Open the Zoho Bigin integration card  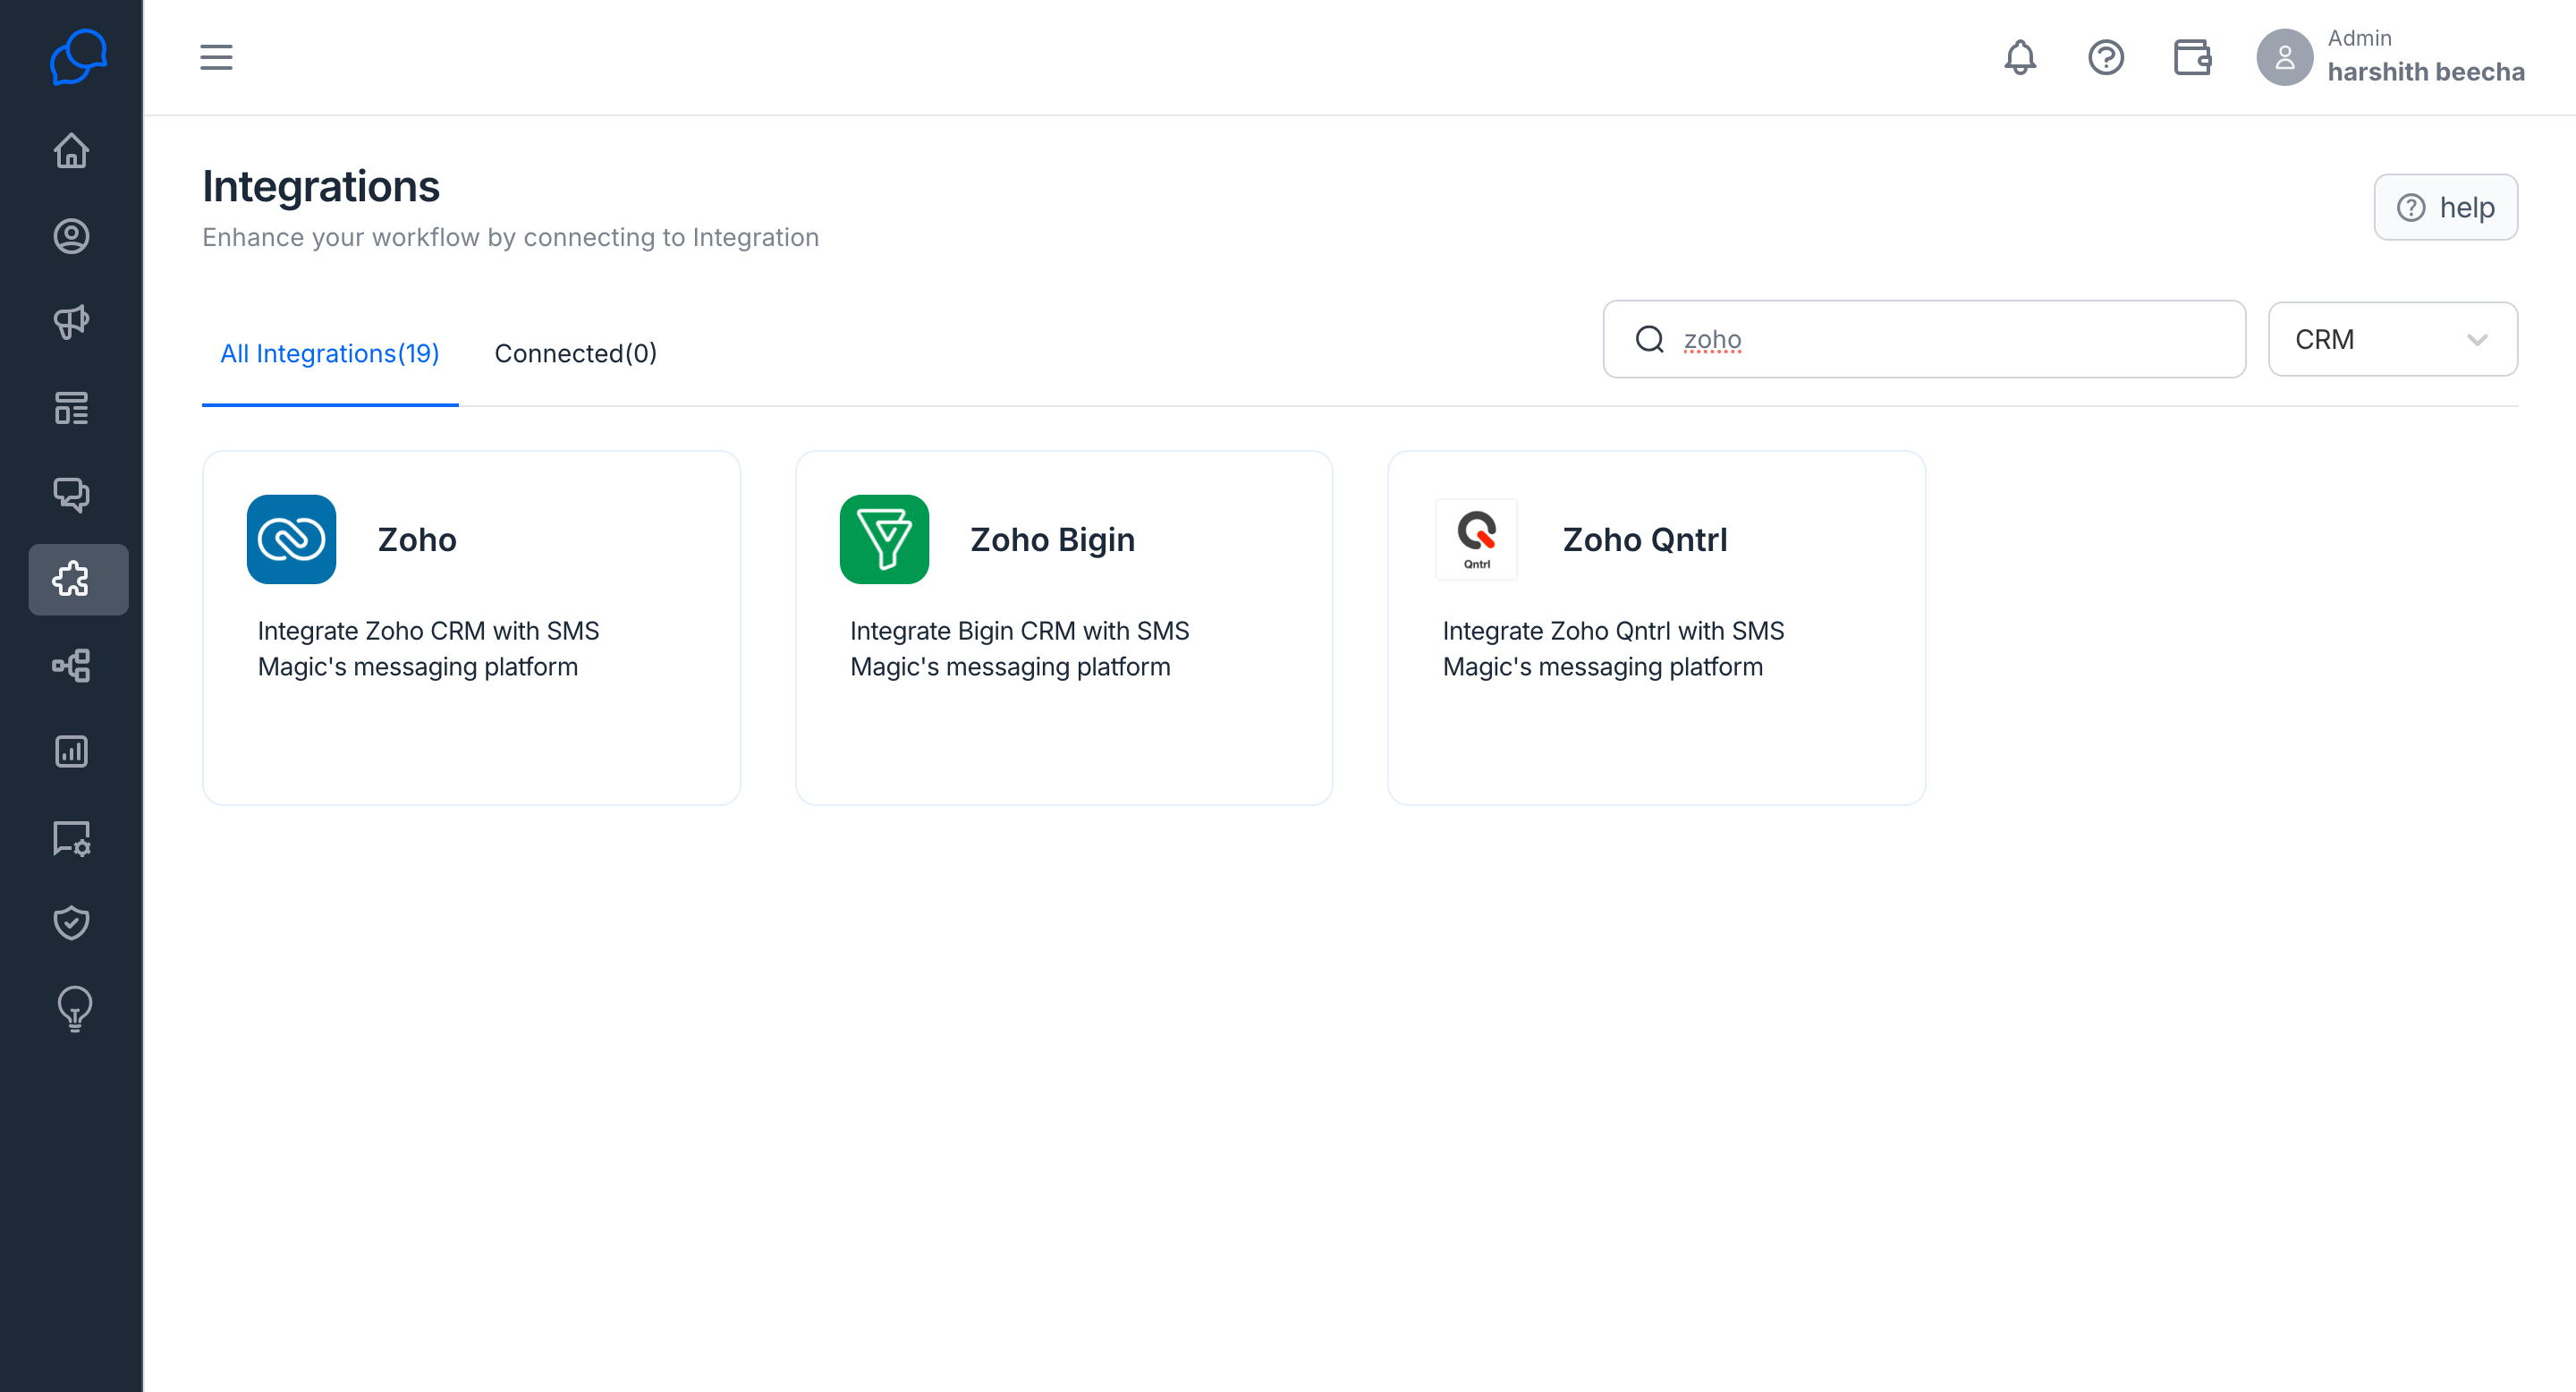(x=1063, y=628)
